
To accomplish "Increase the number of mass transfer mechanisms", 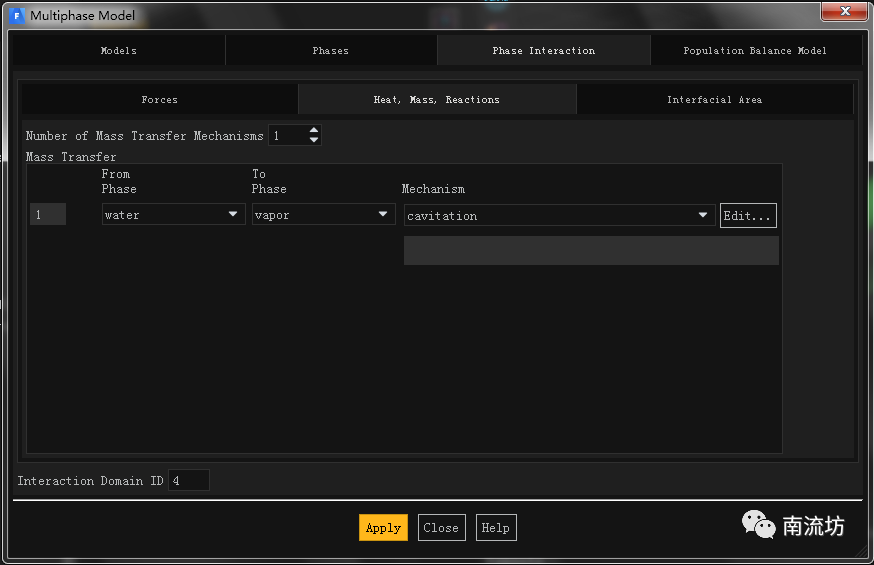I will tap(314, 130).
